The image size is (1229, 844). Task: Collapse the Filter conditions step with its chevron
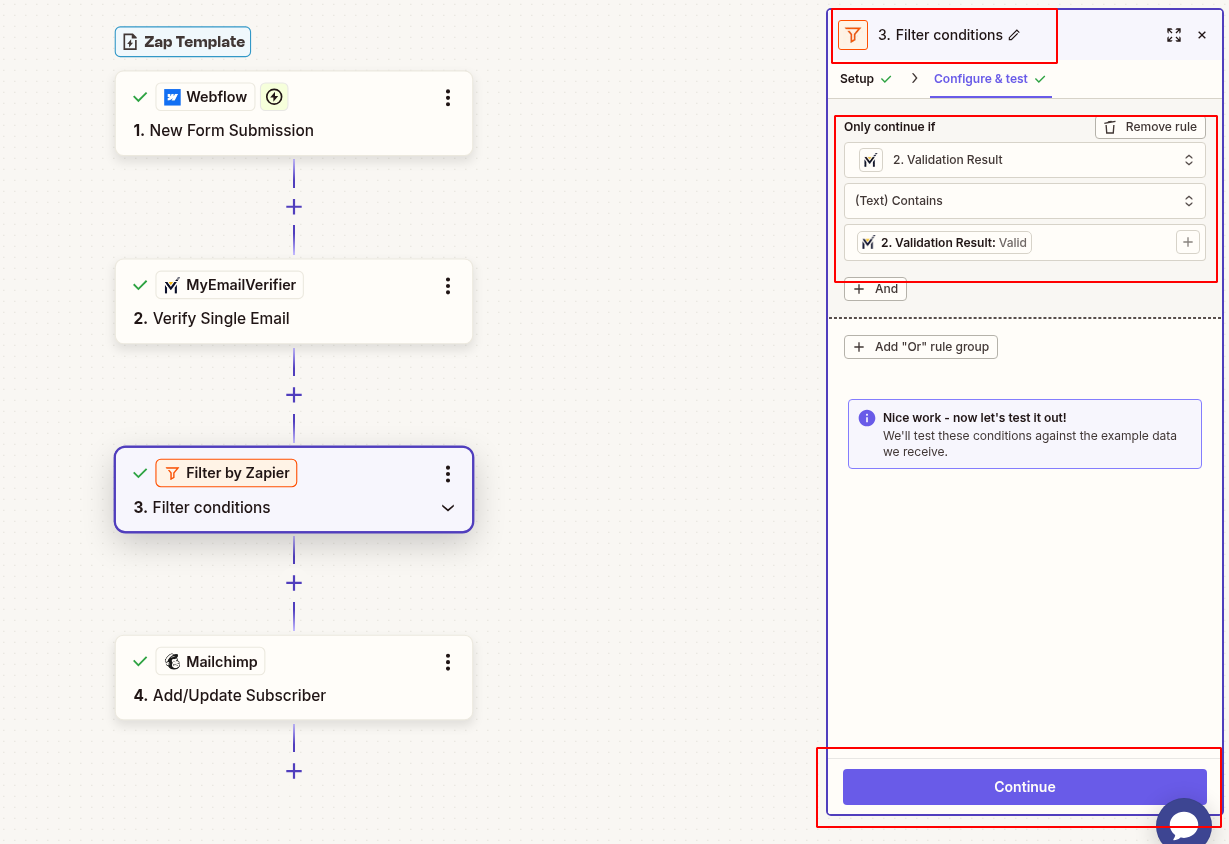click(x=448, y=508)
